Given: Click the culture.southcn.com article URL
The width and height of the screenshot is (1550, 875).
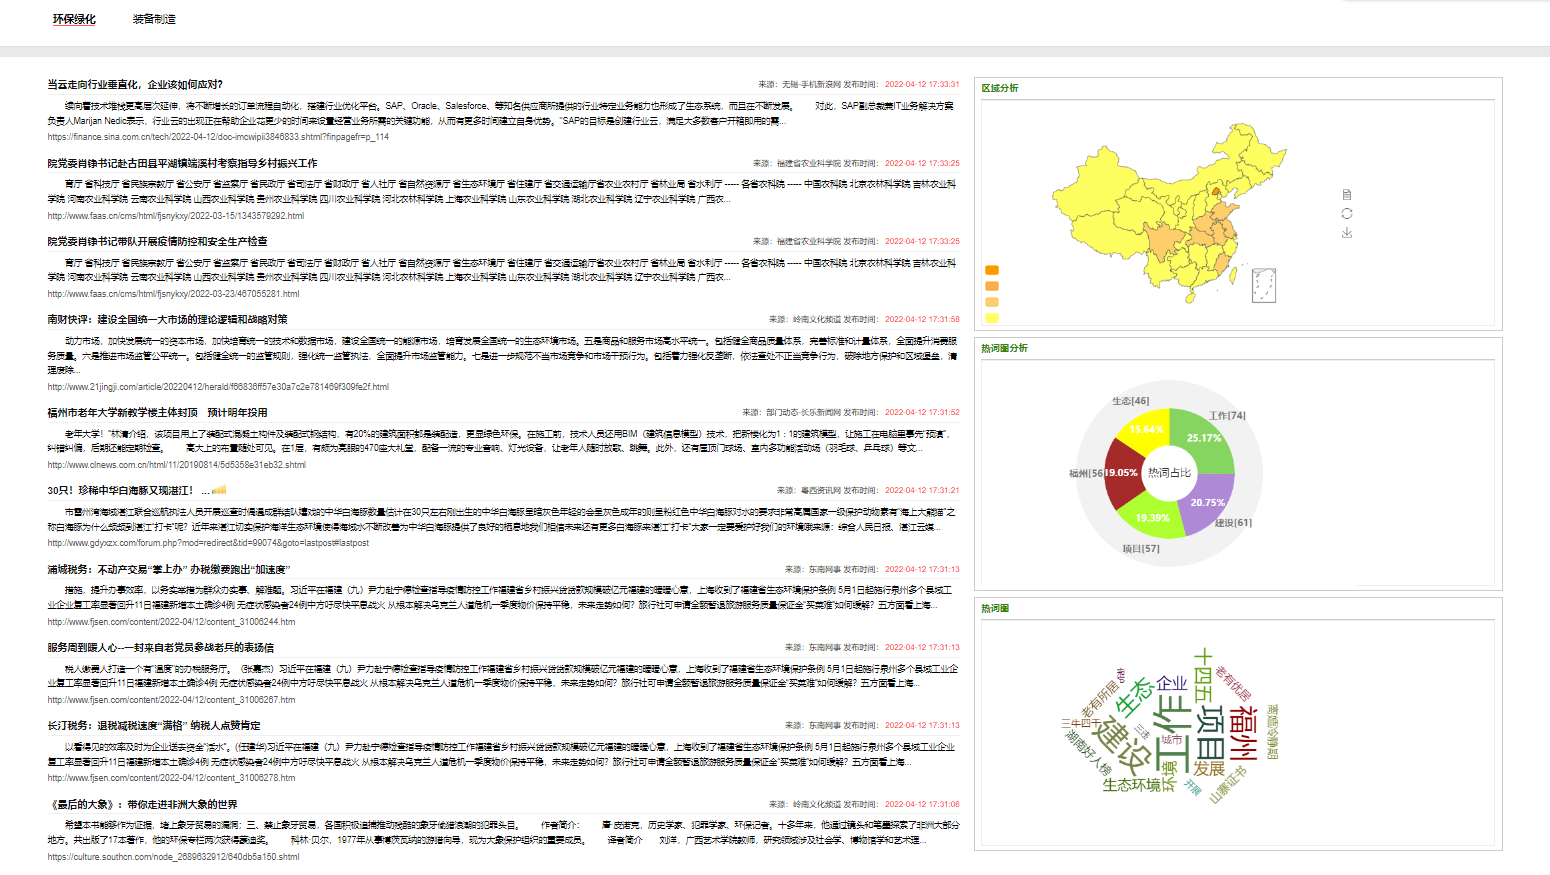Looking at the screenshot, I should [x=173, y=857].
